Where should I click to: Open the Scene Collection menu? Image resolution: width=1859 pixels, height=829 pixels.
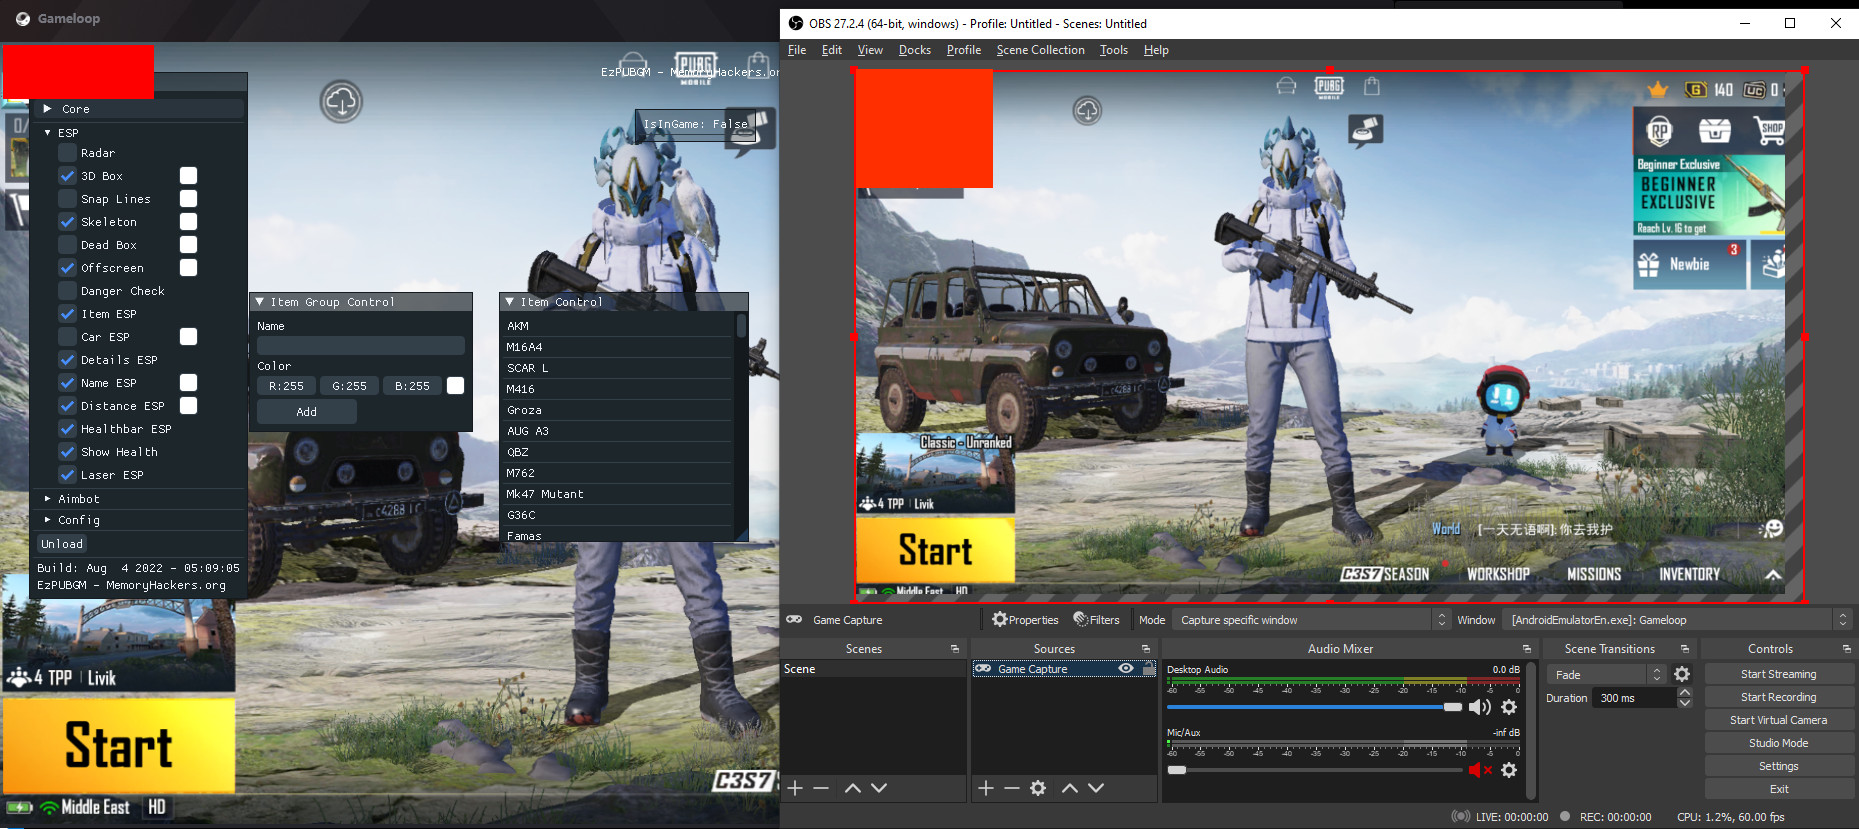[x=1040, y=50]
